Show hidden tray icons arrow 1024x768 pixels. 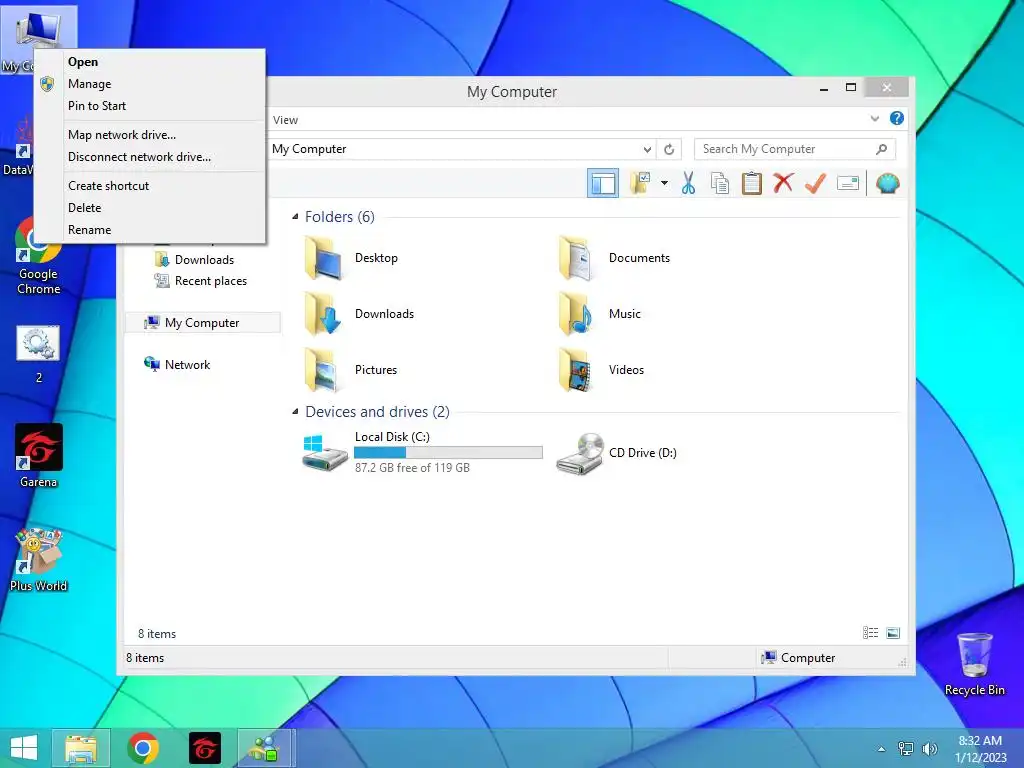click(x=882, y=749)
